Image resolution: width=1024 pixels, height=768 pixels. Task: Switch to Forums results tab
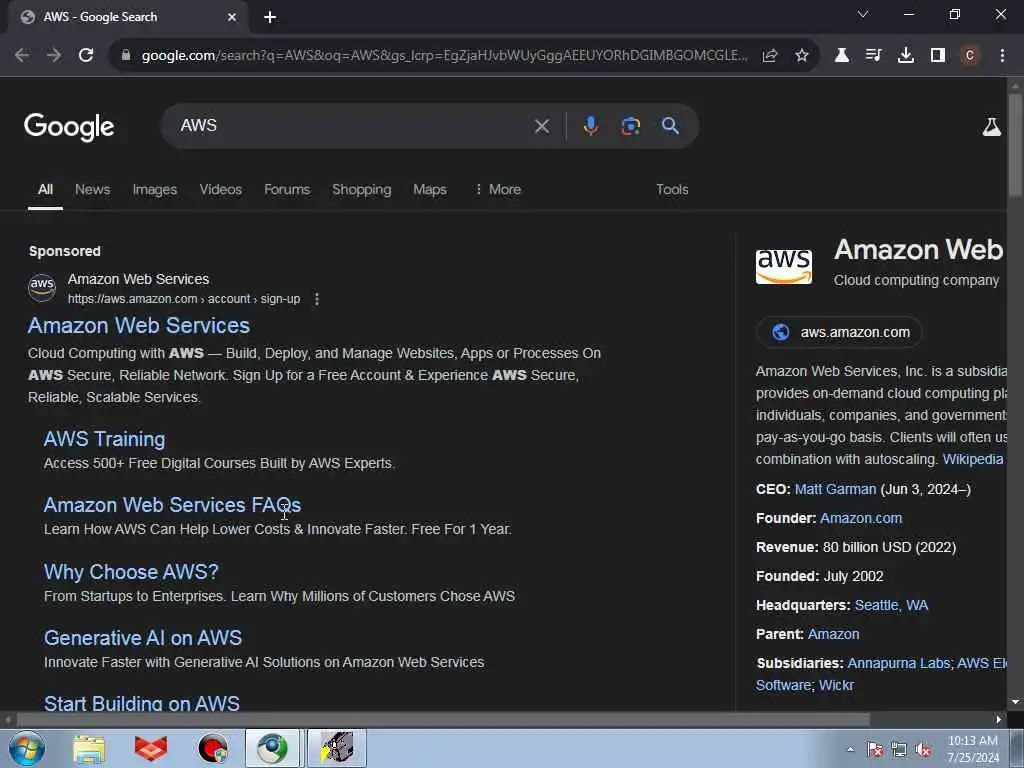click(x=287, y=189)
